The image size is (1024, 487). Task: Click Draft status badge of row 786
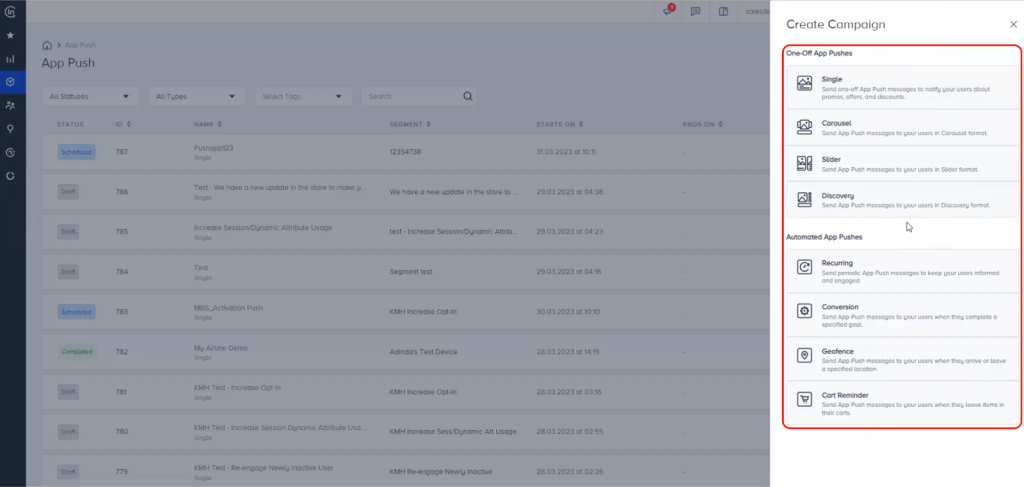tap(68, 192)
